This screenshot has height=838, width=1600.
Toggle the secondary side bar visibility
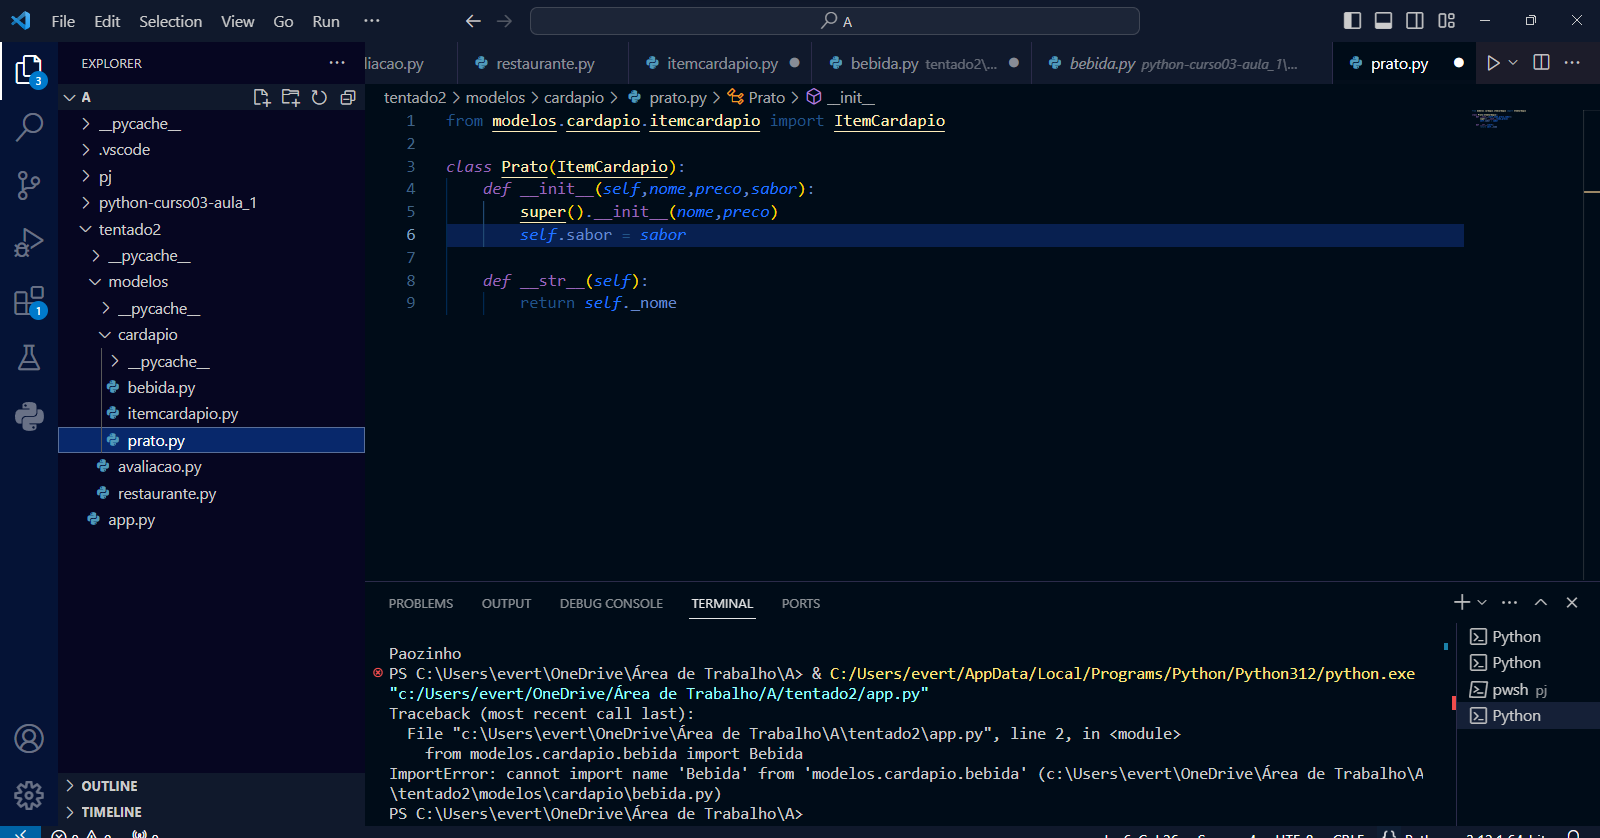point(1415,21)
